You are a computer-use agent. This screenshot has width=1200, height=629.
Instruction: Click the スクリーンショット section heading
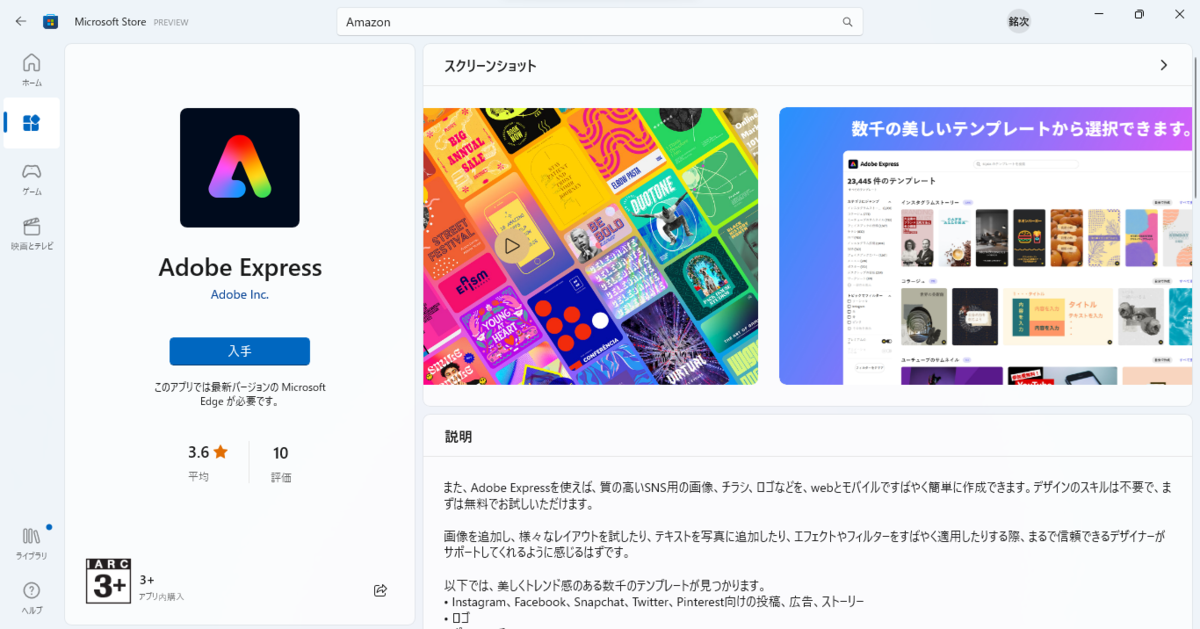click(x=491, y=66)
